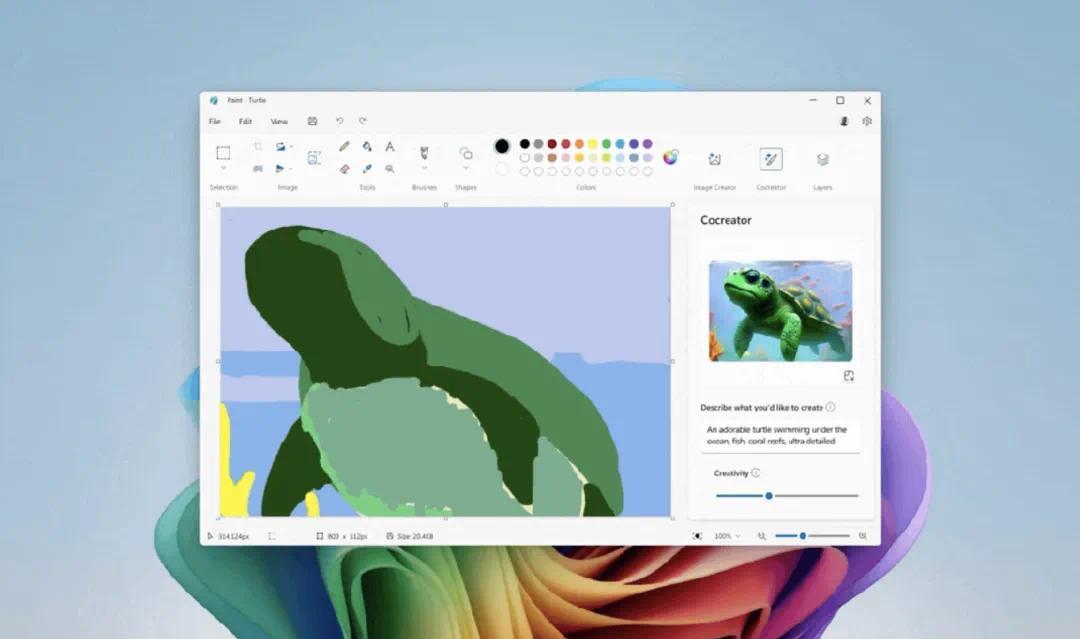
Task: Choose the Text tool
Action: [390, 147]
